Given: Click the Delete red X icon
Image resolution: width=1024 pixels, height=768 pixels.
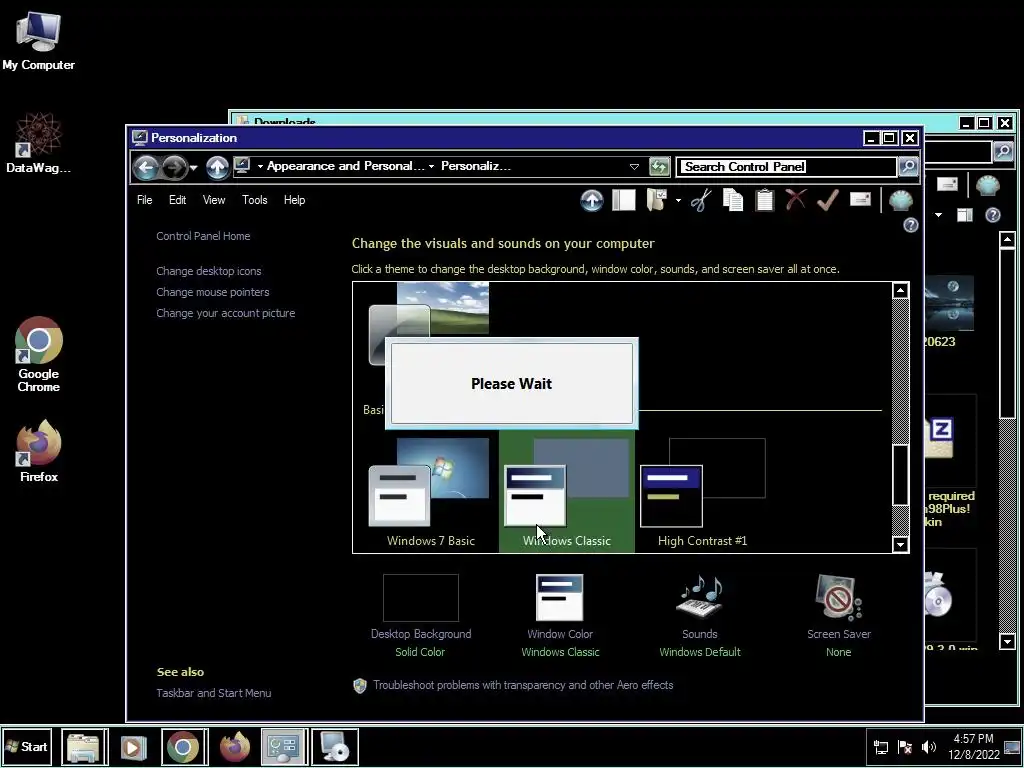Looking at the screenshot, I should point(795,200).
